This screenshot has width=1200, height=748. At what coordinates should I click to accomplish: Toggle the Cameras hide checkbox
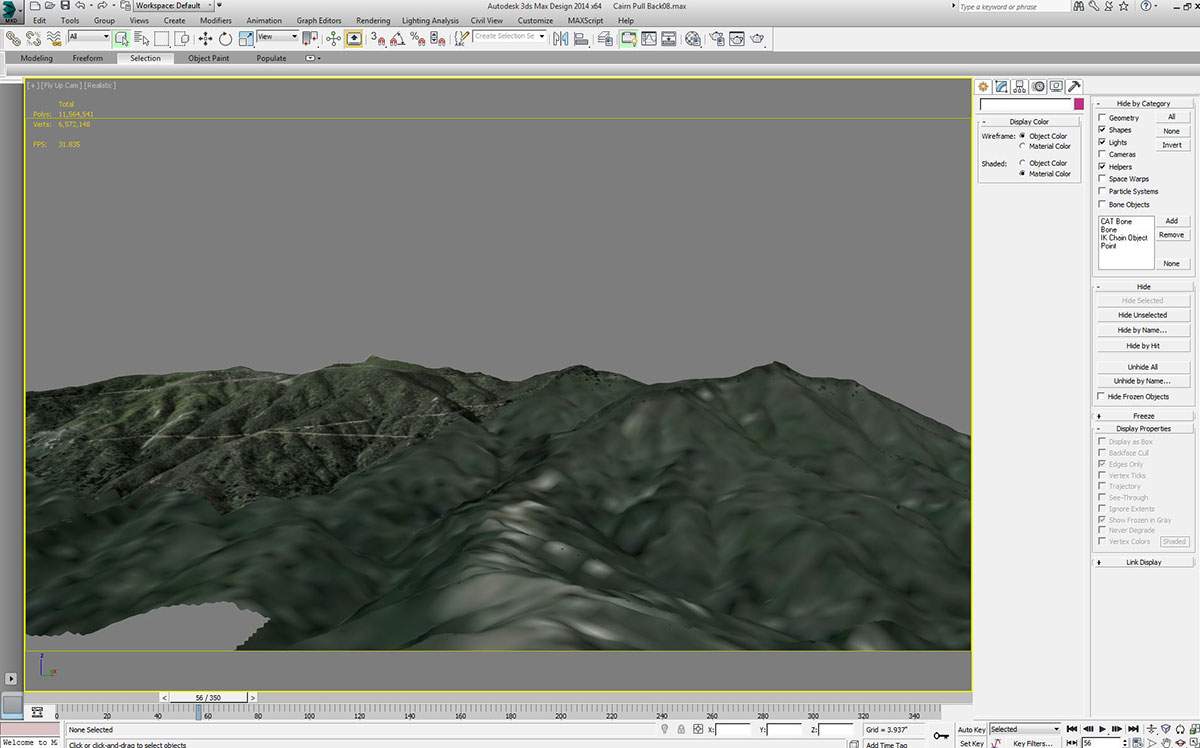click(x=1102, y=155)
